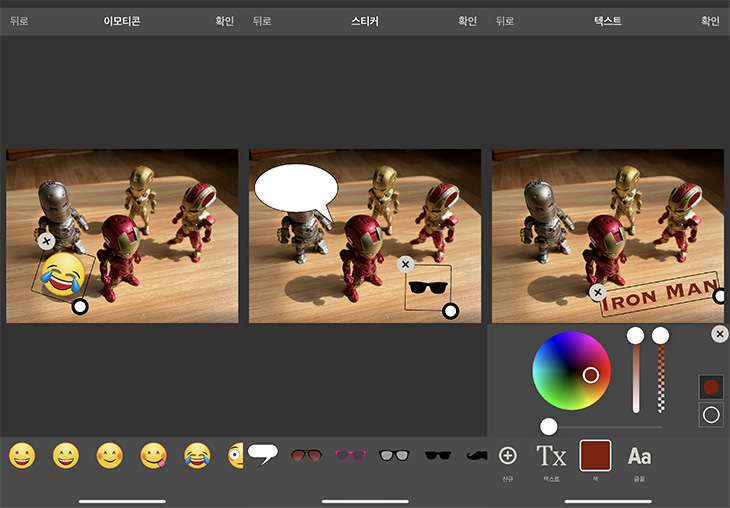730x508 pixels.
Task: Select the outline text color mode
Action: (x=711, y=414)
